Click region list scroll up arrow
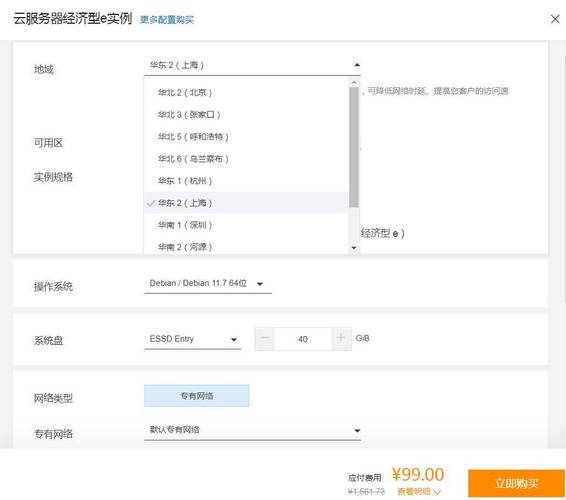The width and height of the screenshot is (566, 500). pos(354,82)
